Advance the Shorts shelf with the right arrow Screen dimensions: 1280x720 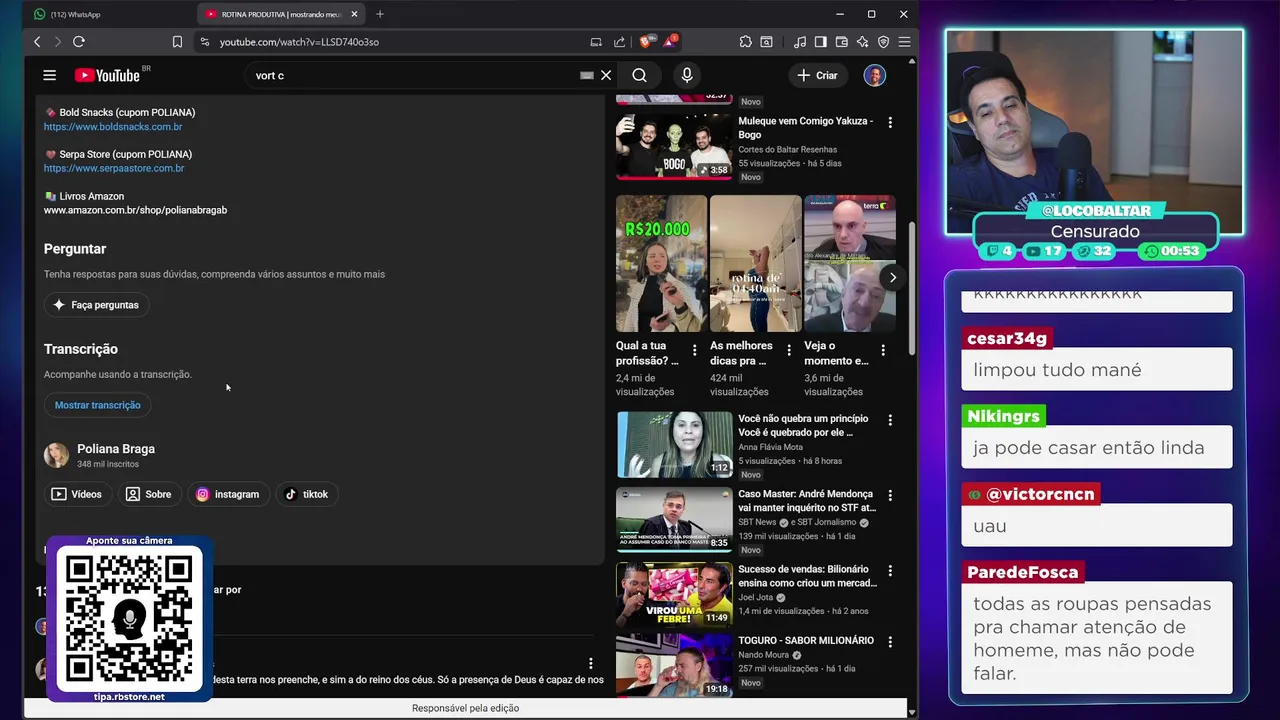pos(892,277)
